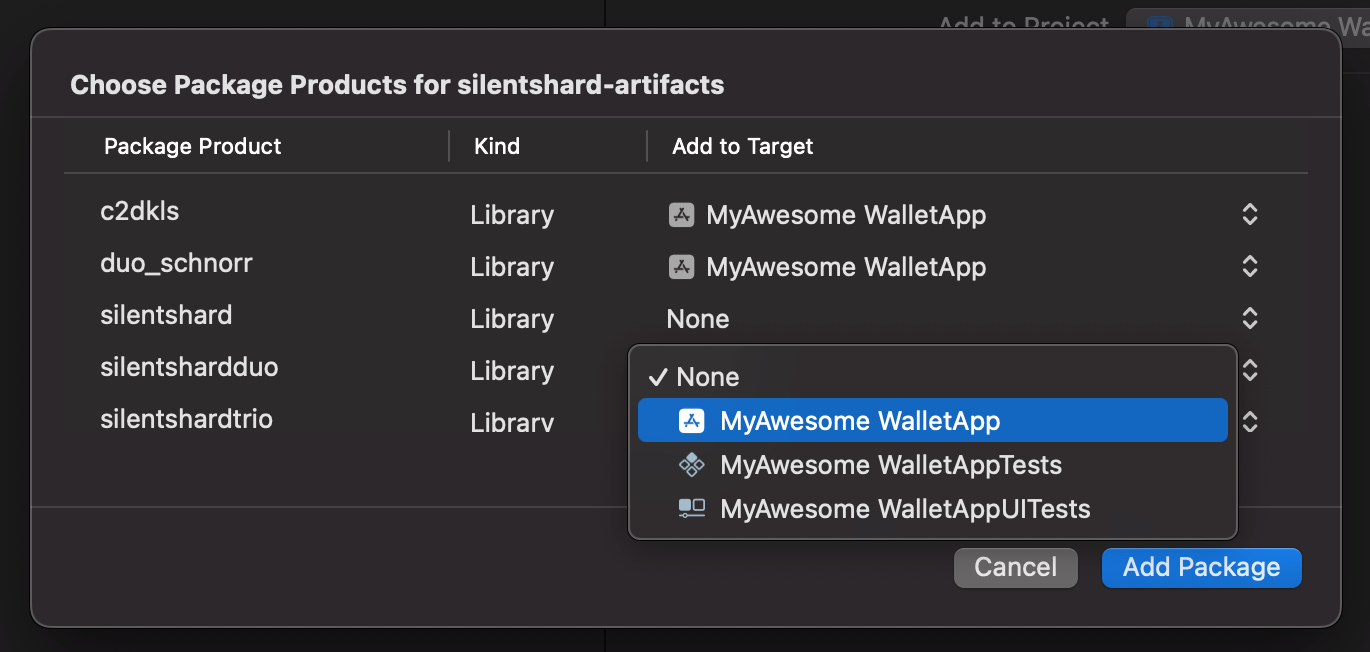Screen dimensions: 1370x652
Task: Select the silentshardduo package product row
Action: point(189,367)
